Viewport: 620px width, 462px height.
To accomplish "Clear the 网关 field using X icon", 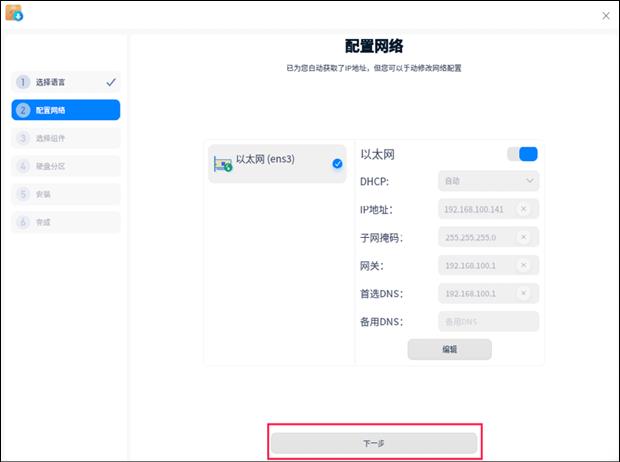I will (523, 265).
